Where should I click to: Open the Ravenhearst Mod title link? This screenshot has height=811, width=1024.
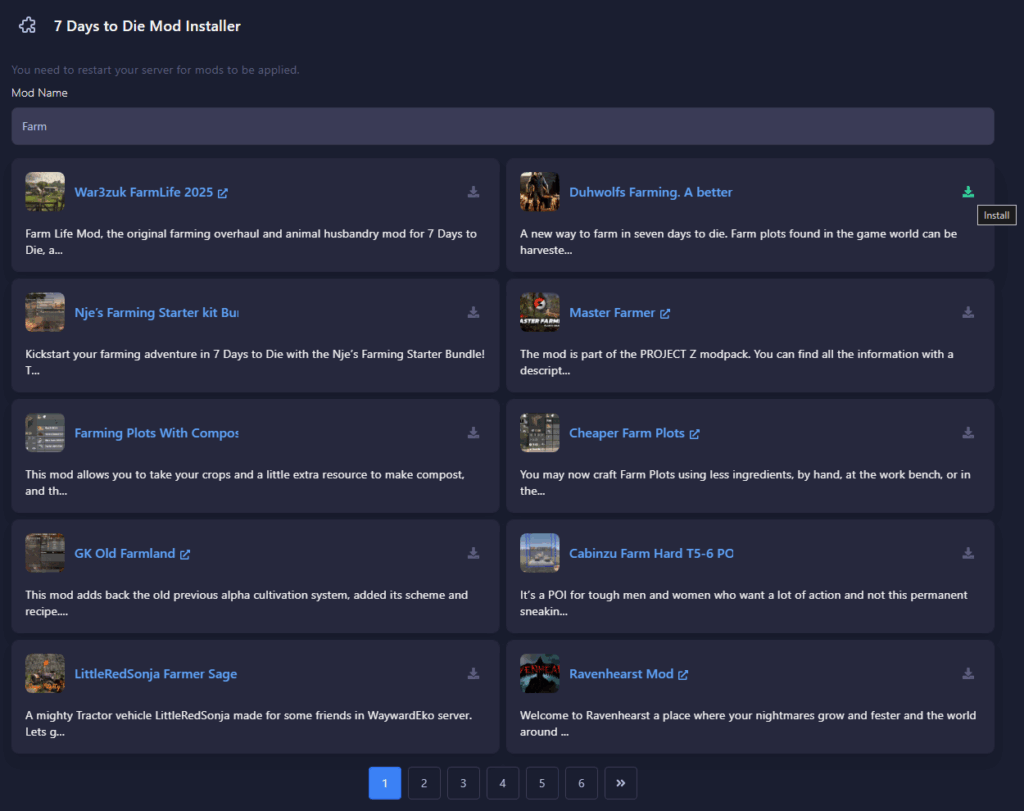click(620, 674)
